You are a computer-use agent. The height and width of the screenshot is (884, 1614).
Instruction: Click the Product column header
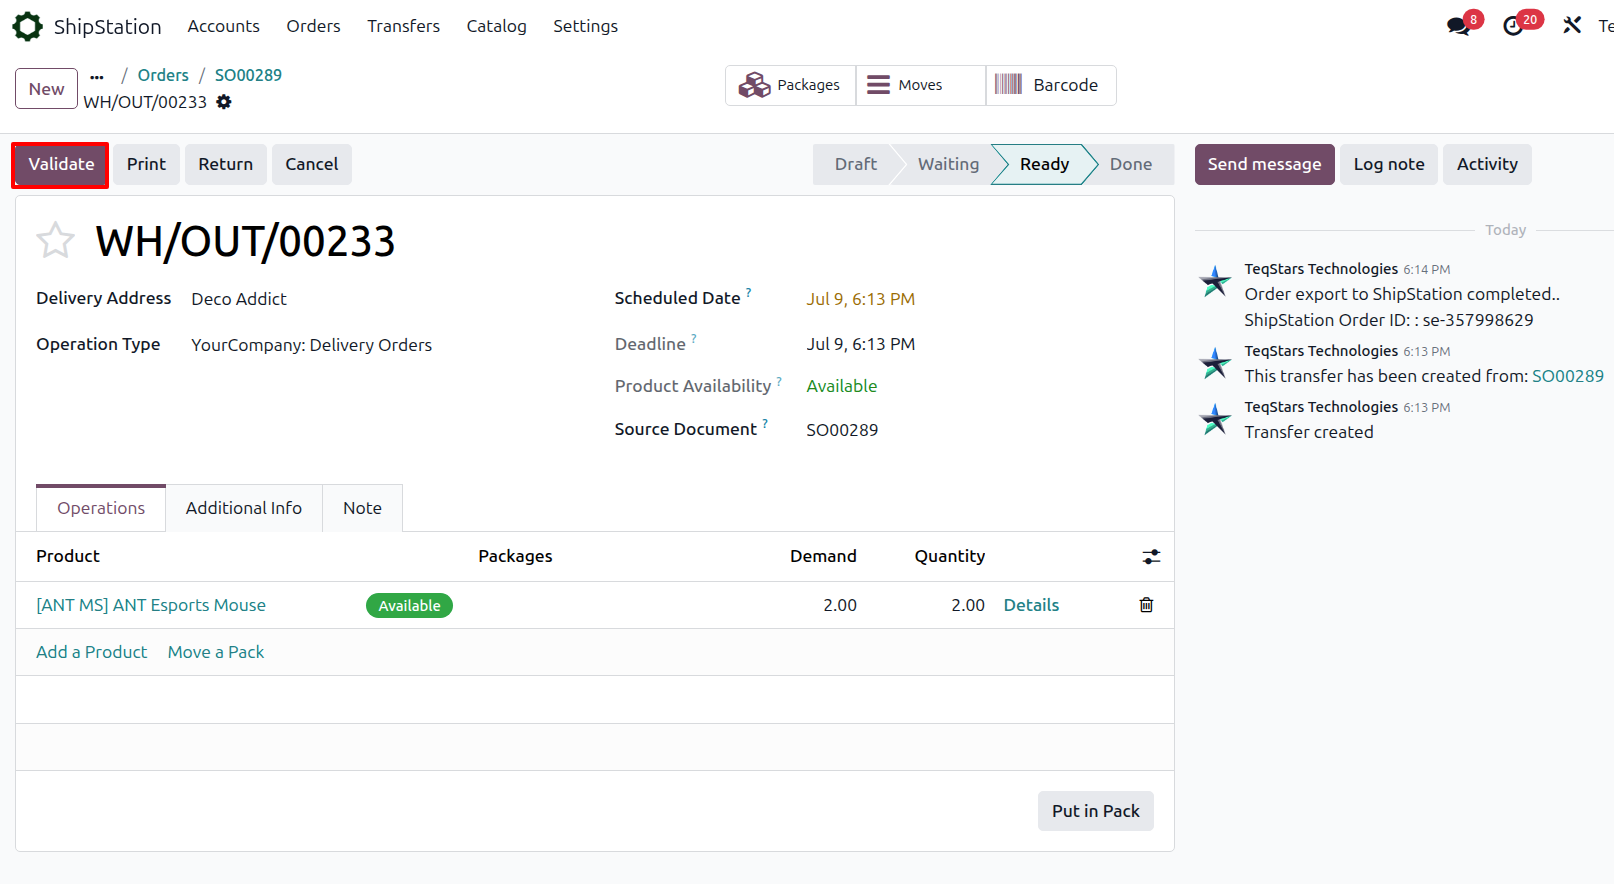tap(68, 556)
